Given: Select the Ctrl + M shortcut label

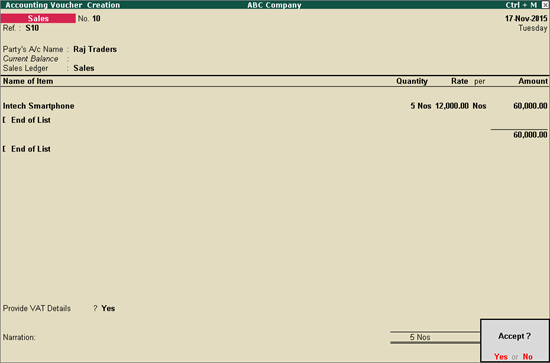Looking at the screenshot, I should pos(521,5).
